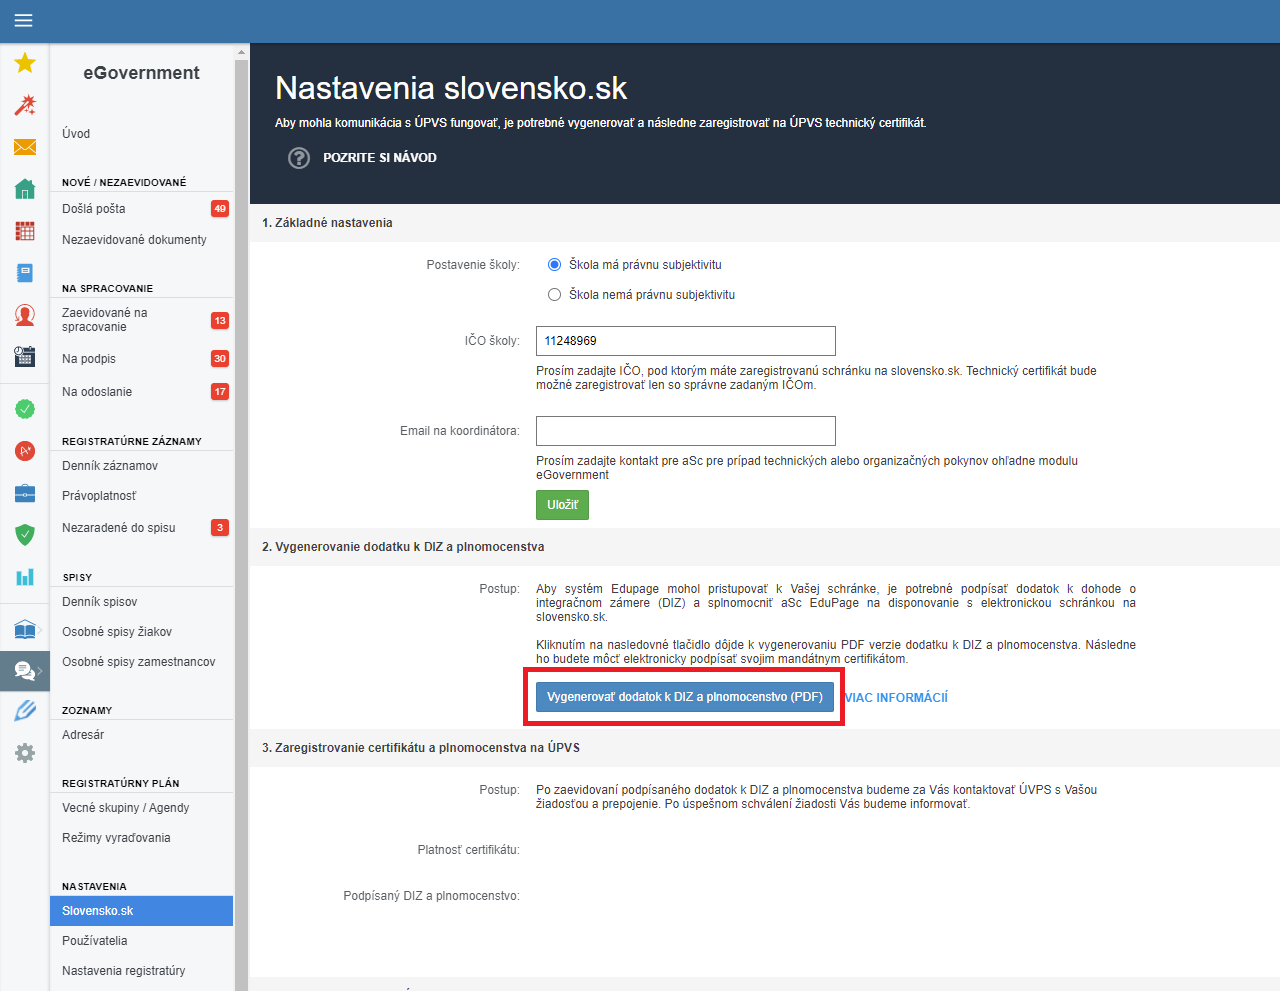Open the gray gear settings icon
The height and width of the screenshot is (991, 1280).
pyautogui.click(x=25, y=753)
